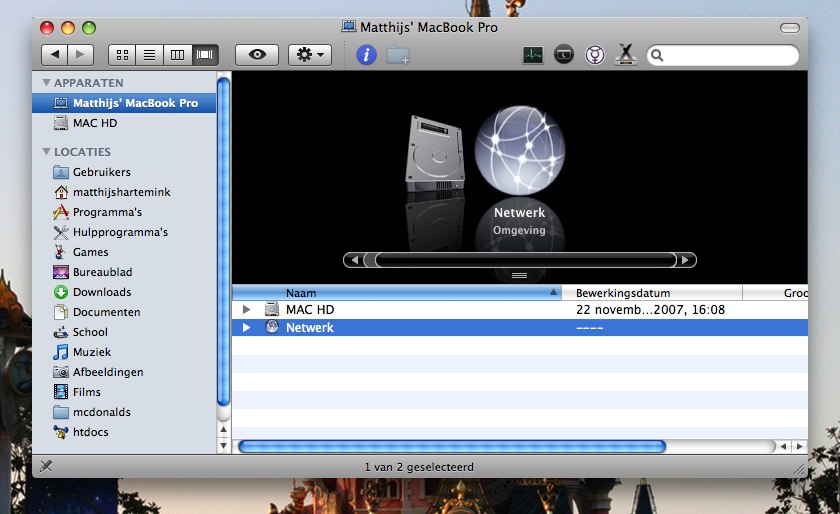Click the Cover Flow scrubber thumb
The image size is (840, 514).
(526, 260)
